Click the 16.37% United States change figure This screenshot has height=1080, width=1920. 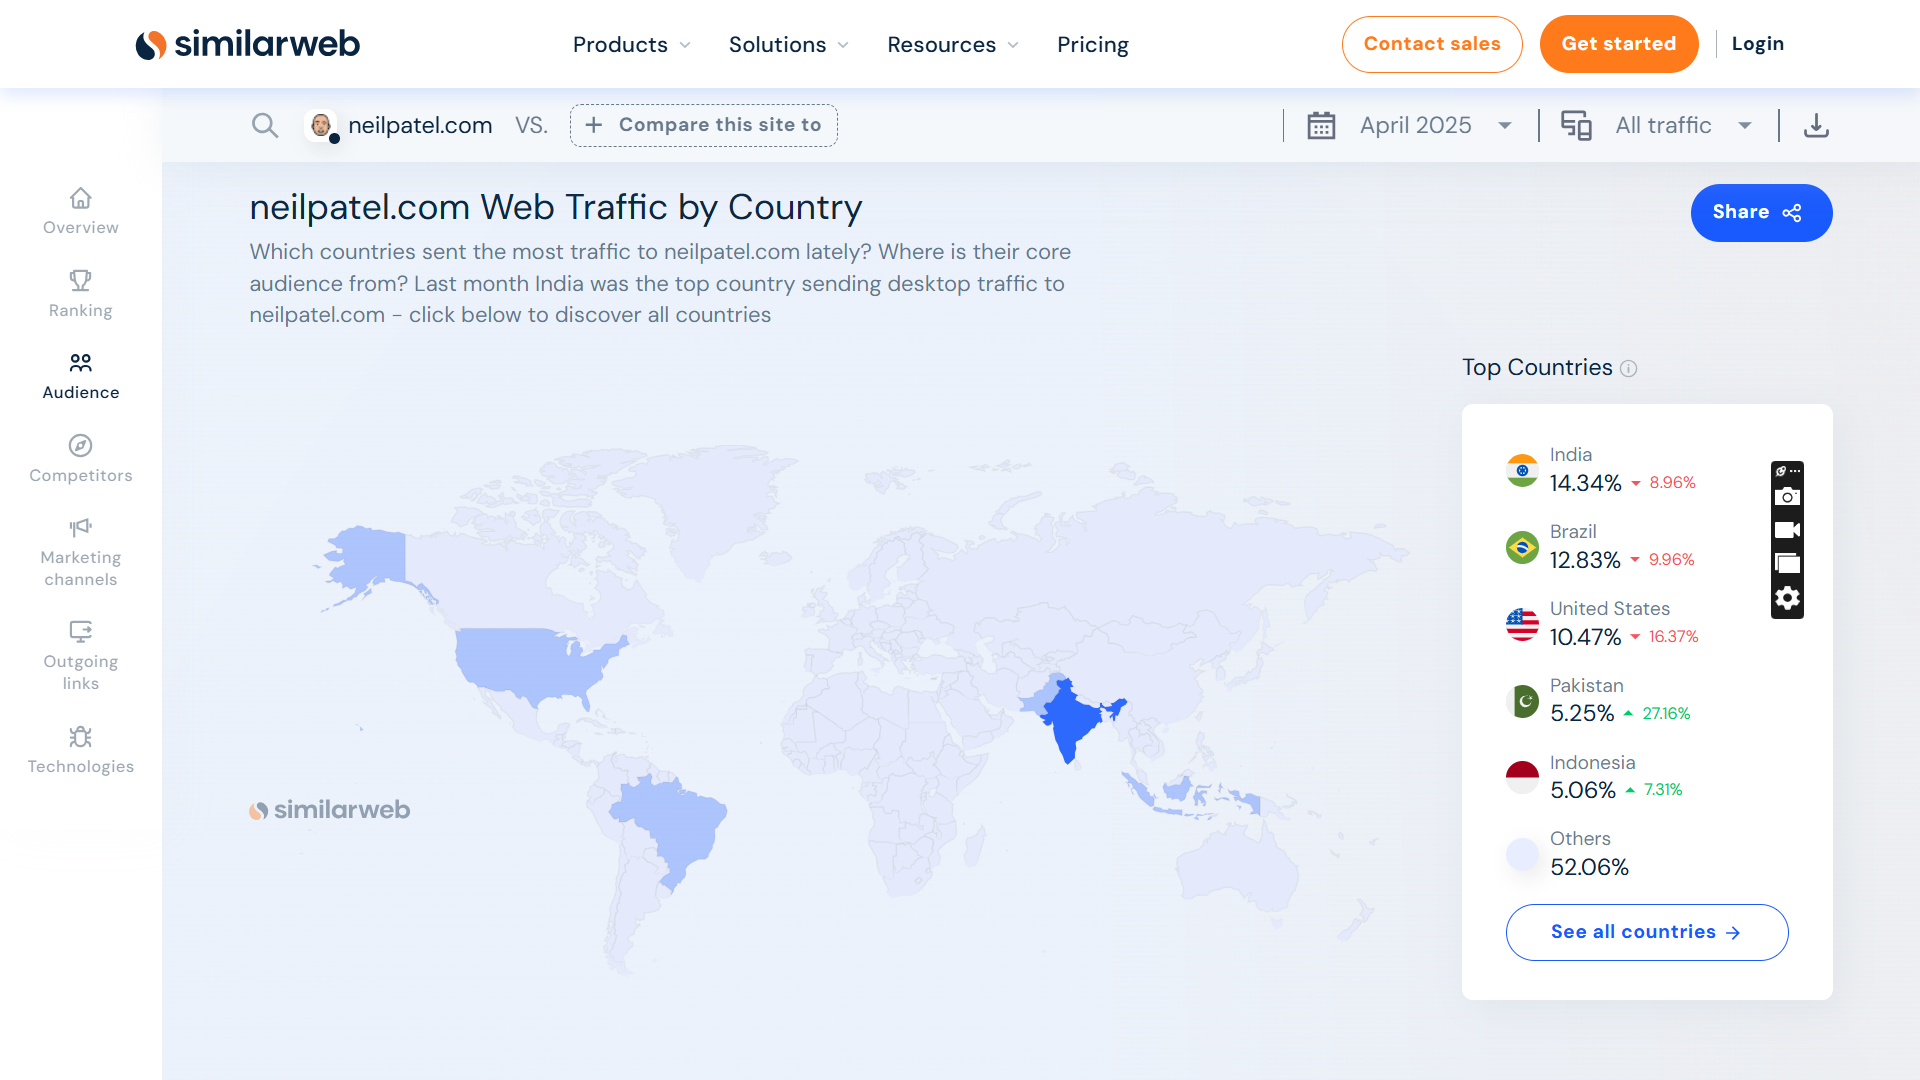pyautogui.click(x=1673, y=637)
